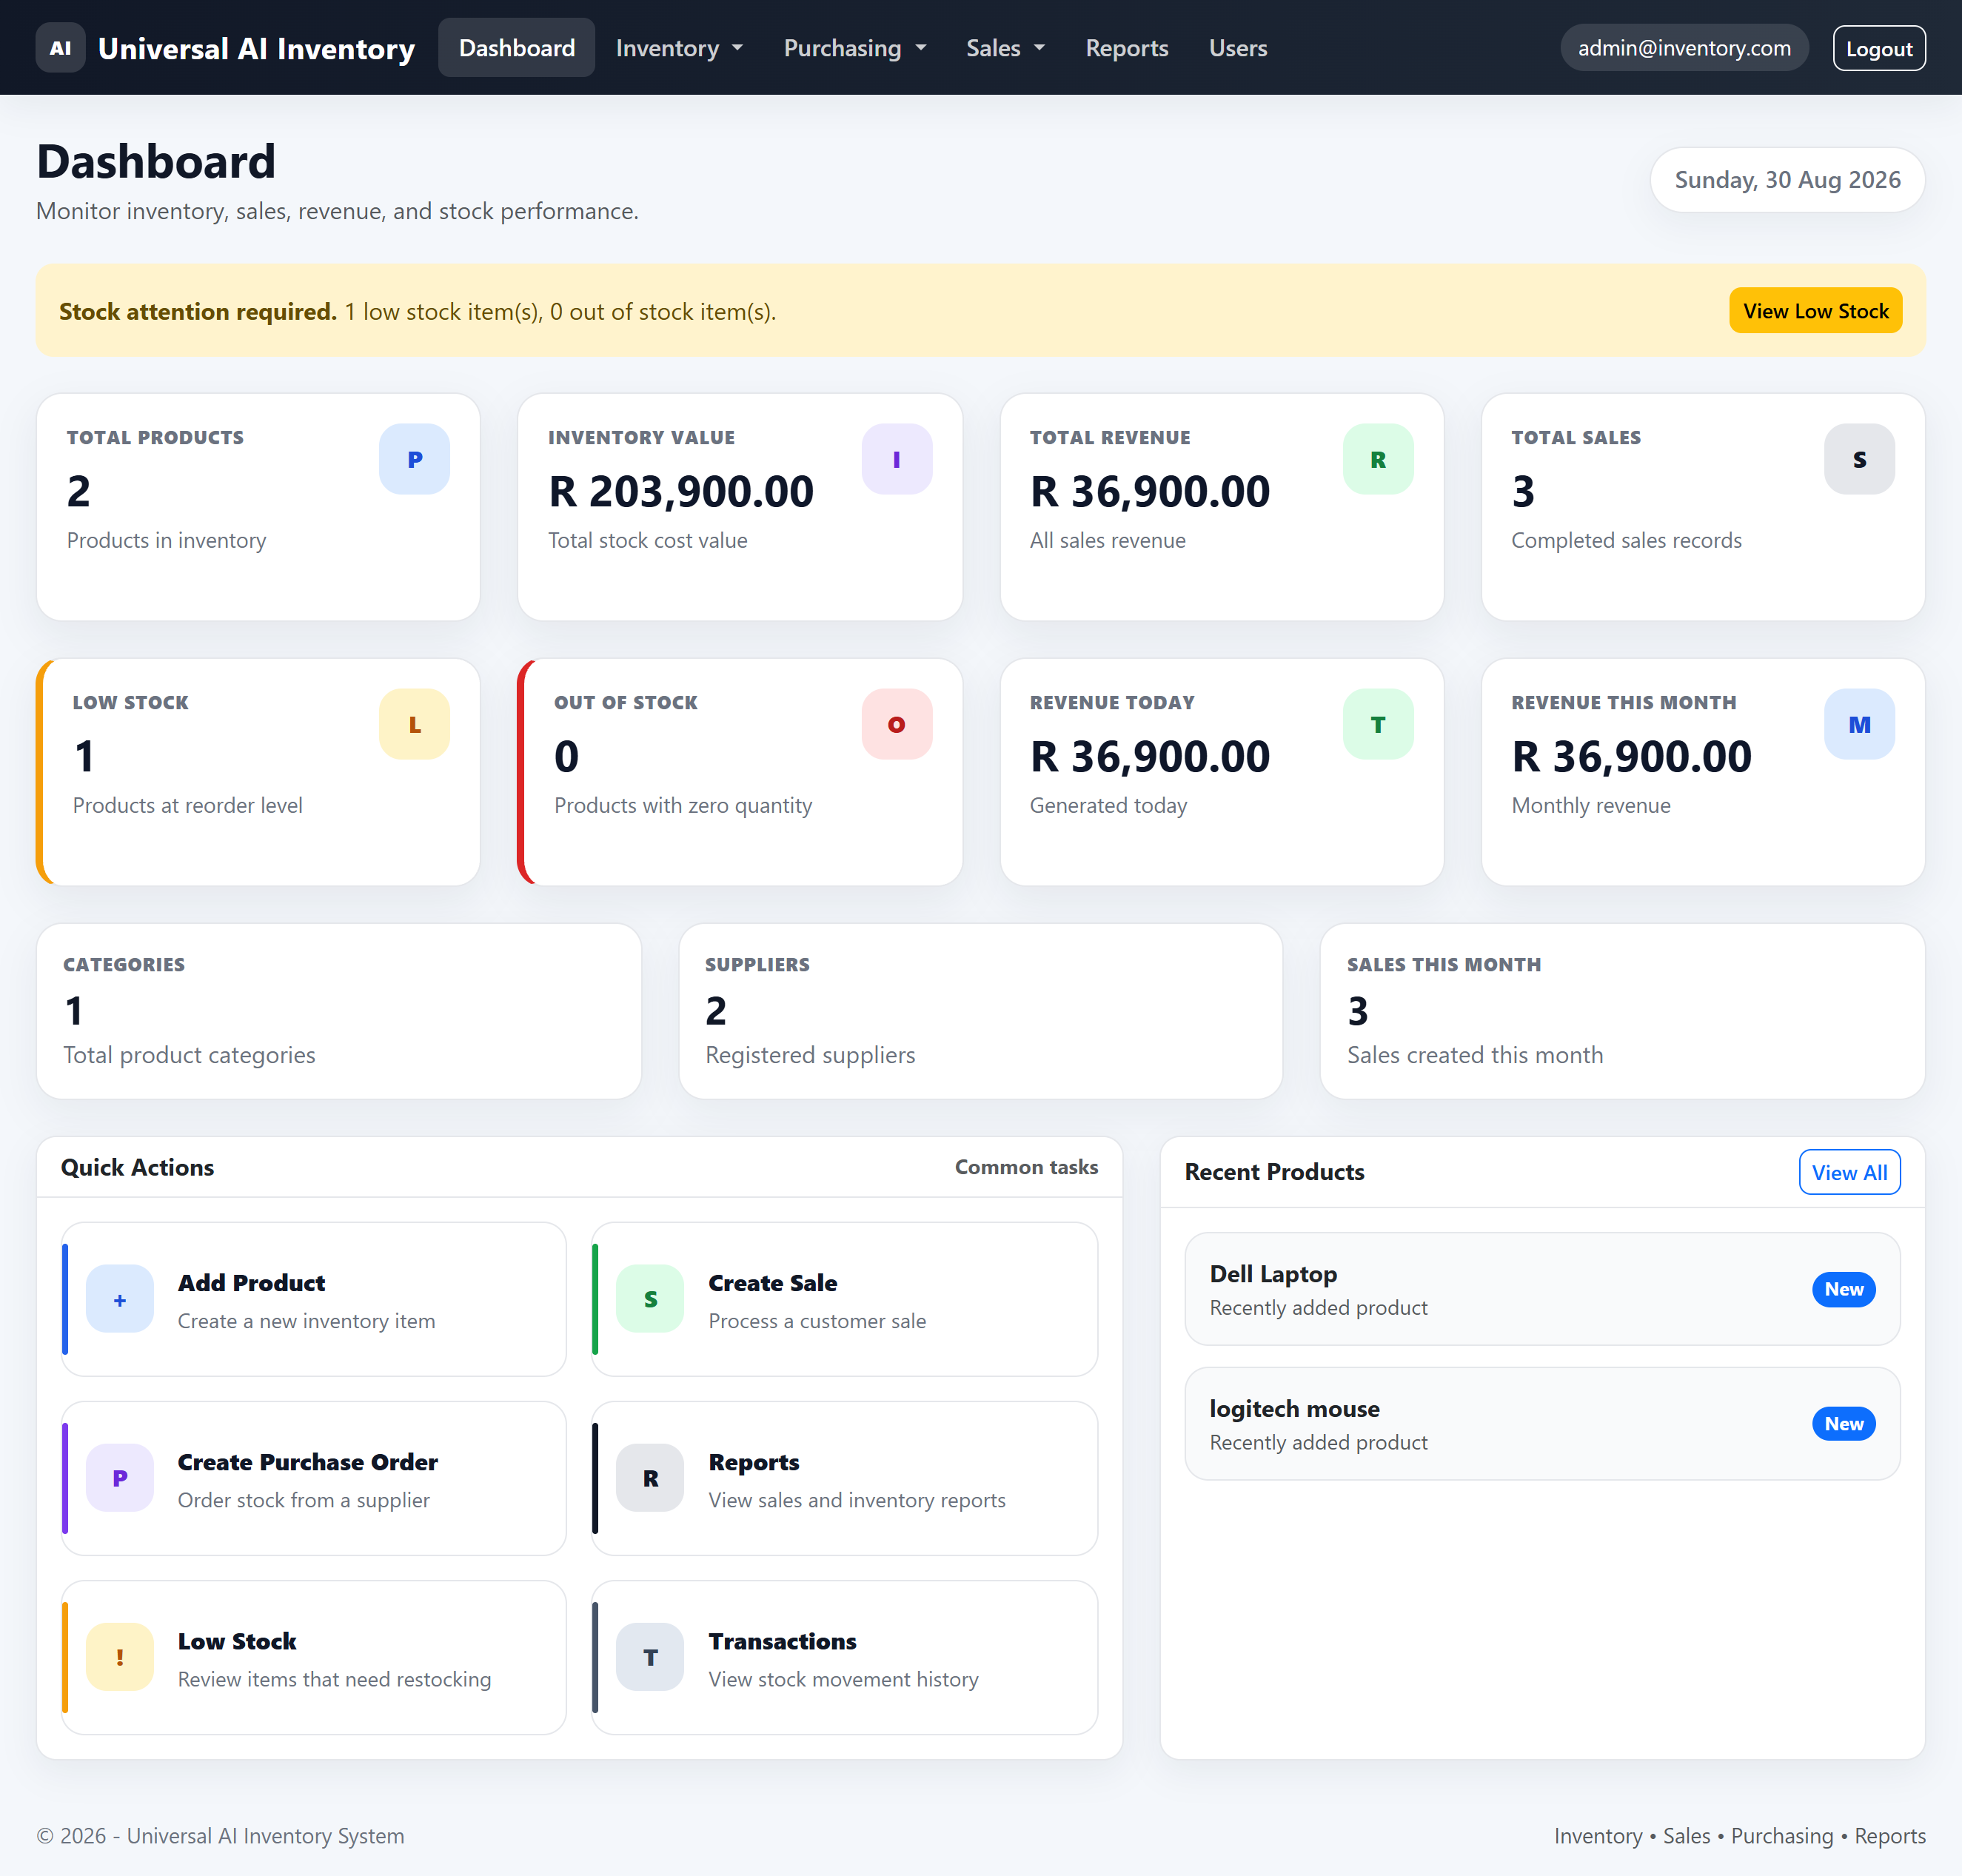Expand the Inventory dropdown menu

679,48
